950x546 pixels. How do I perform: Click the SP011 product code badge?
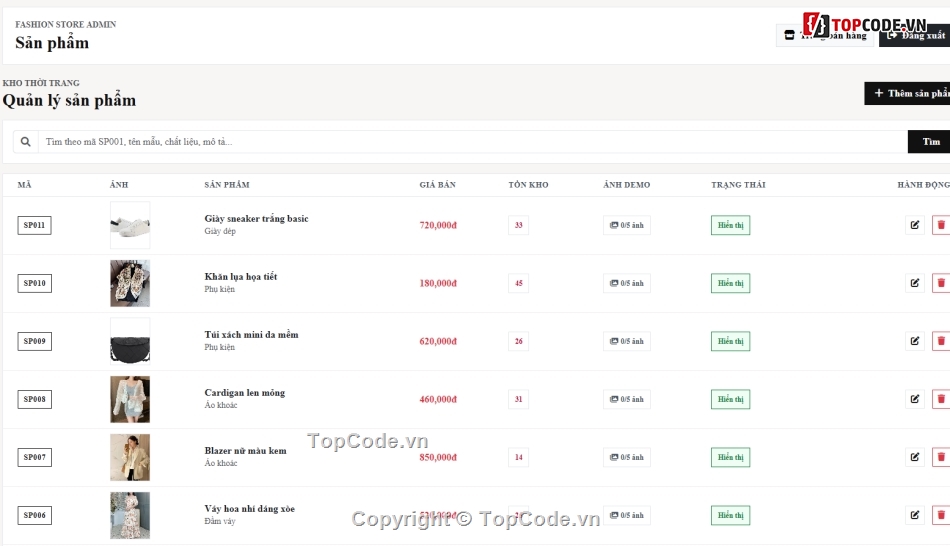(x=34, y=225)
